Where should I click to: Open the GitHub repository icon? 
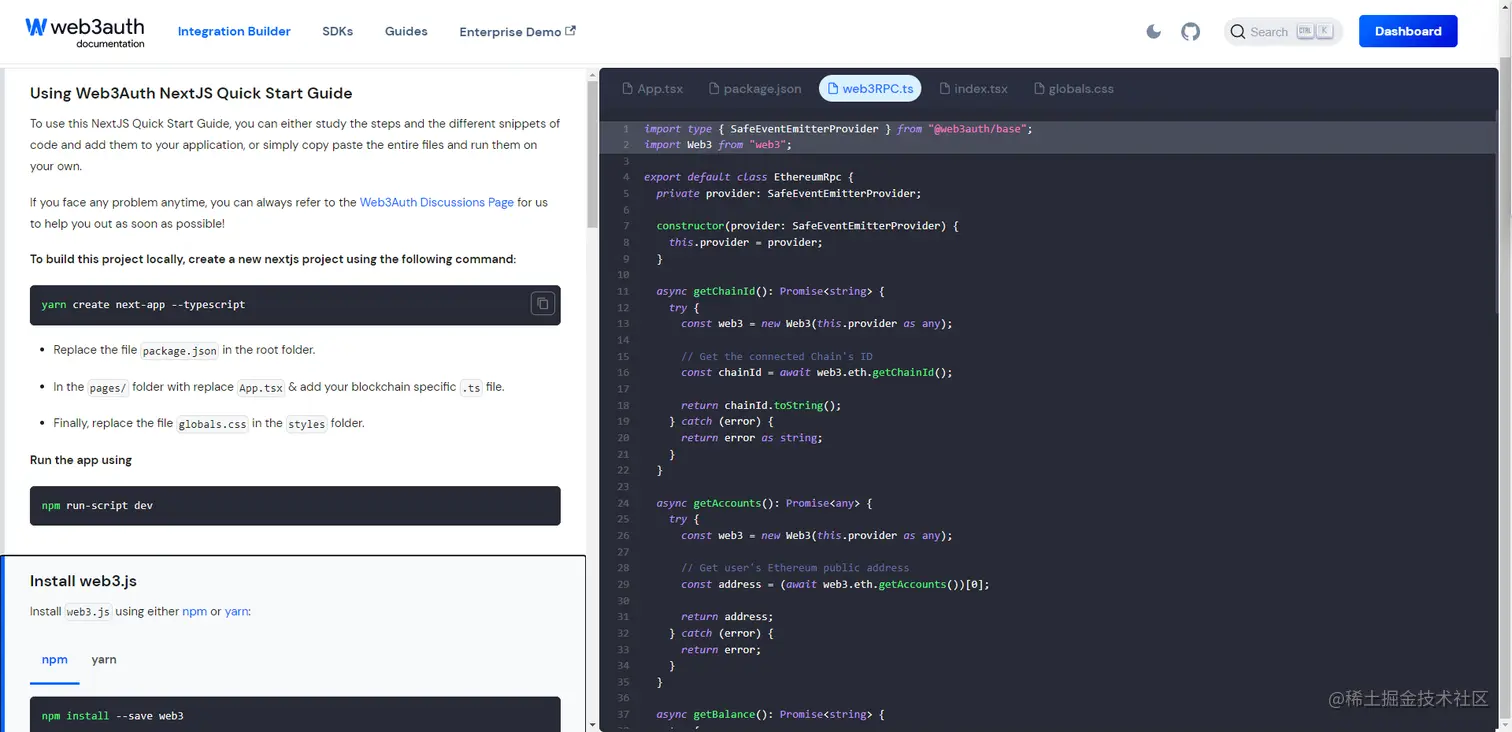point(1190,32)
